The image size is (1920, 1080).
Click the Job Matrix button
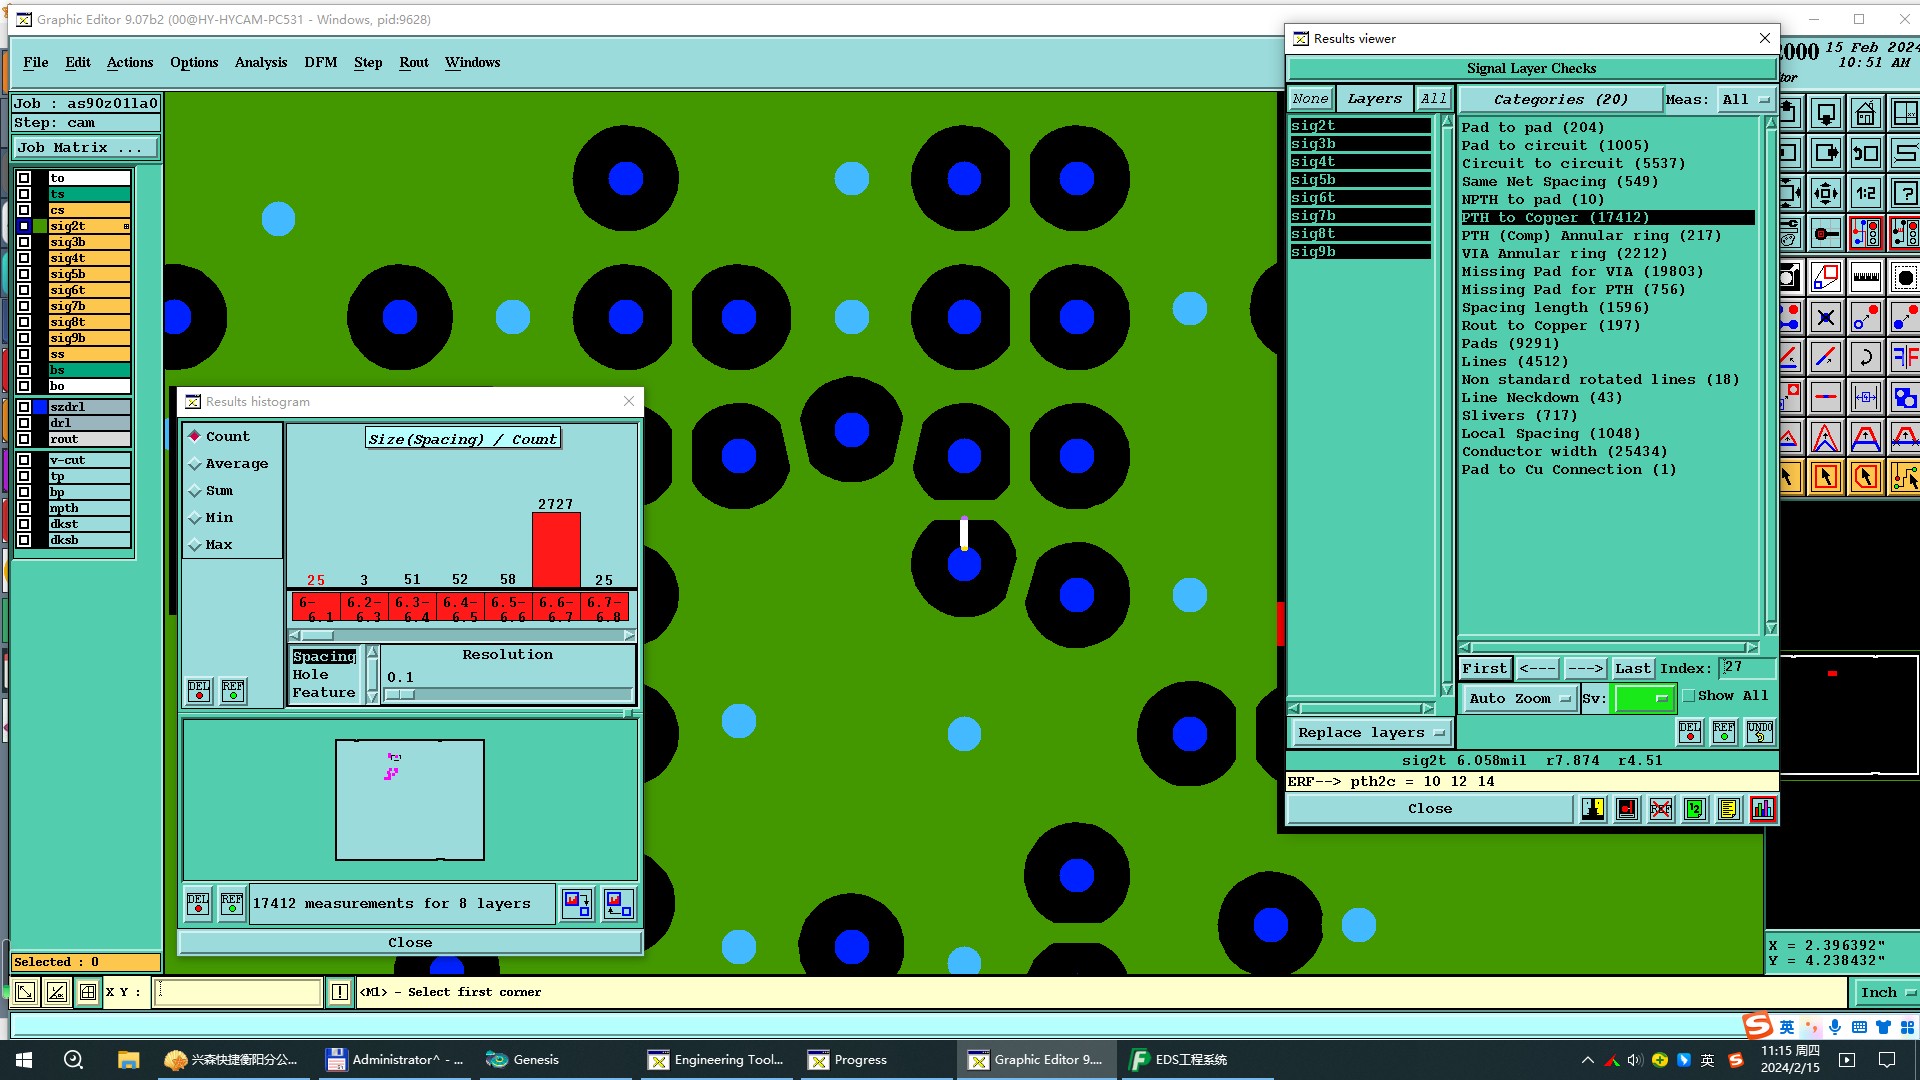coord(86,148)
